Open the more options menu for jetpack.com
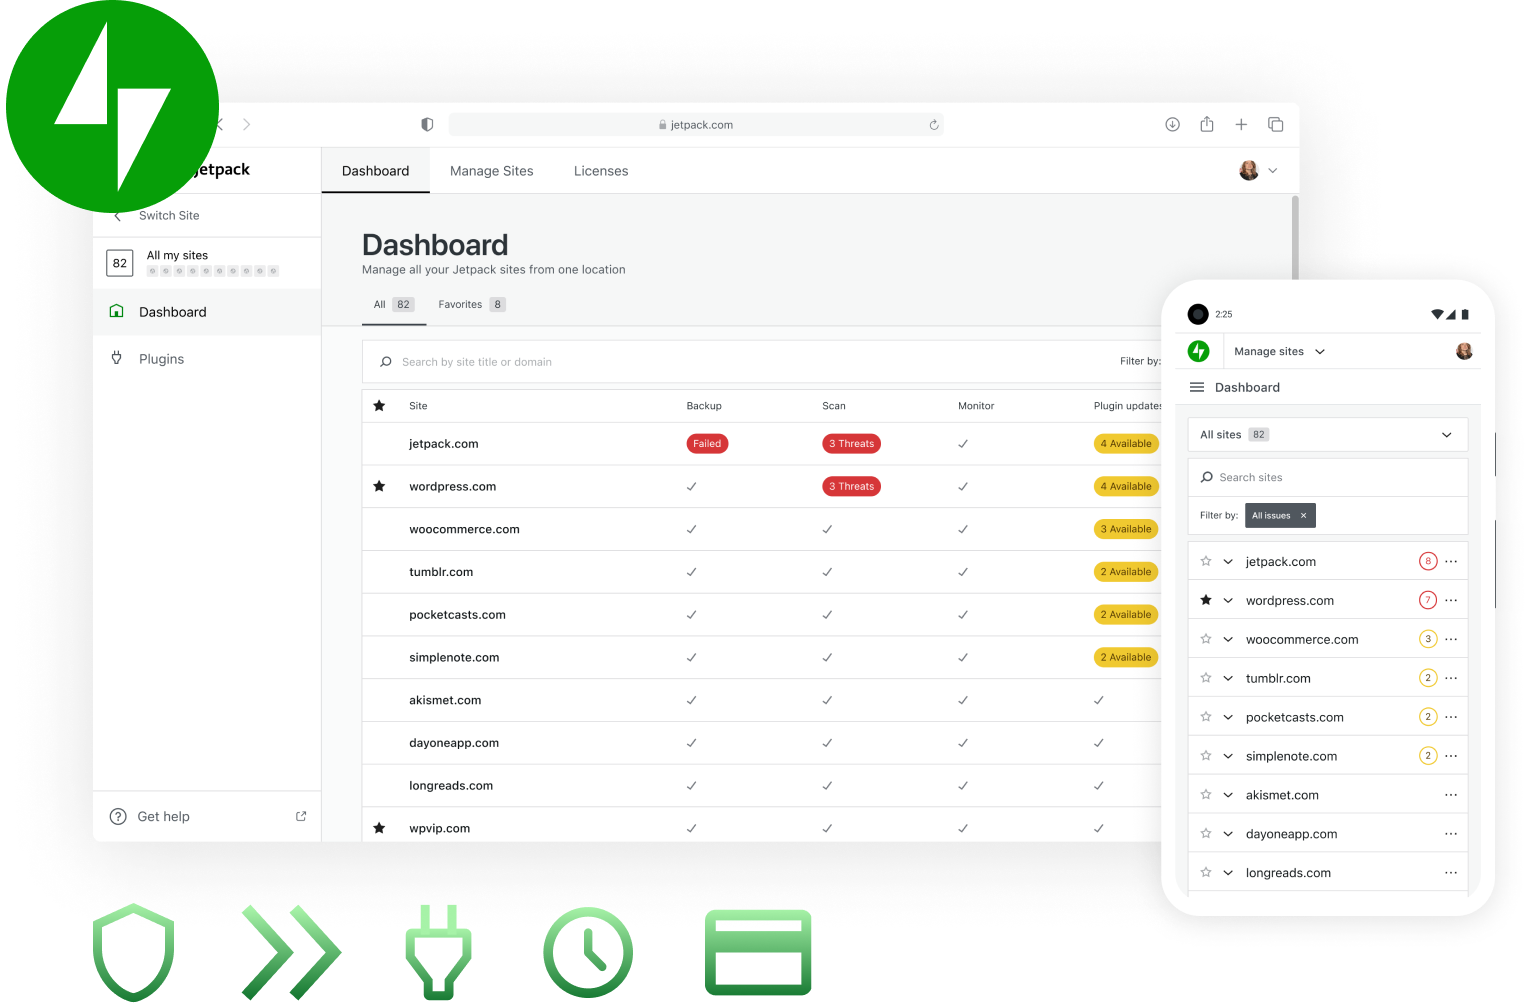Image resolution: width=1530 pixels, height=1003 pixels. (1451, 562)
